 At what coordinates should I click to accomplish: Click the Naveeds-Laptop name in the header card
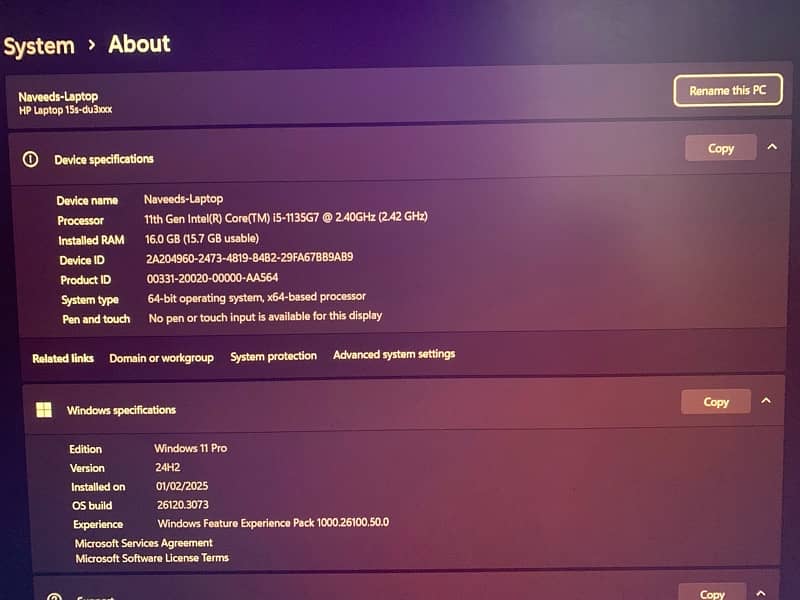[58, 96]
